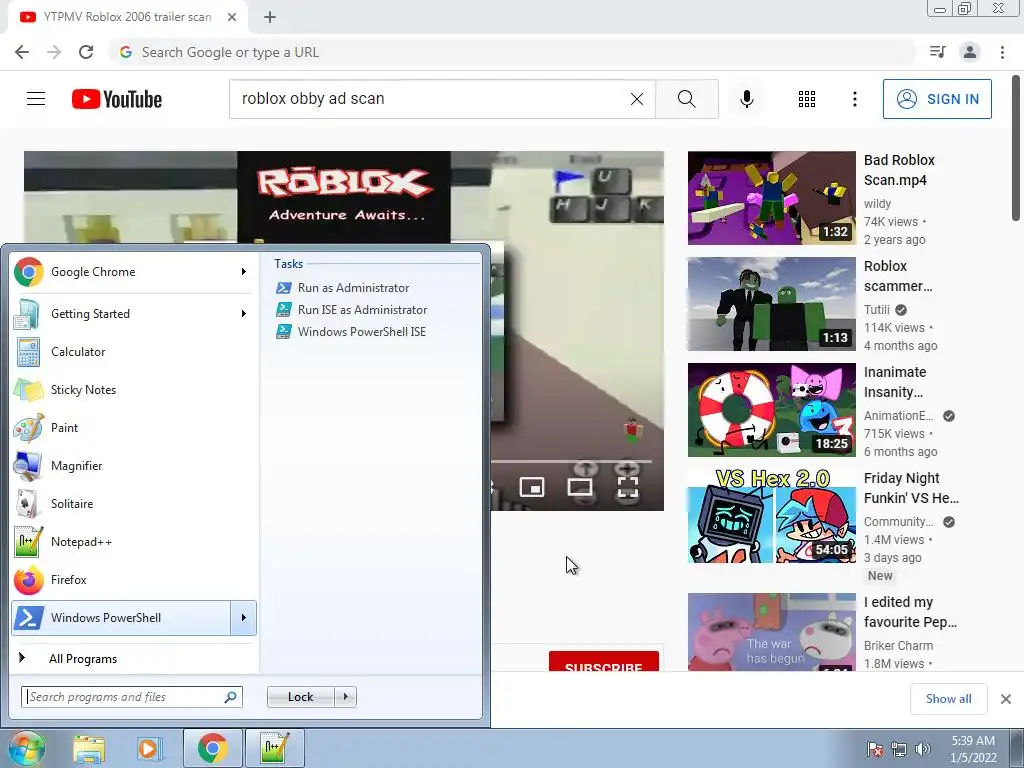This screenshot has height=768, width=1024.
Task: Click the YouTube logo
Action: [117, 99]
